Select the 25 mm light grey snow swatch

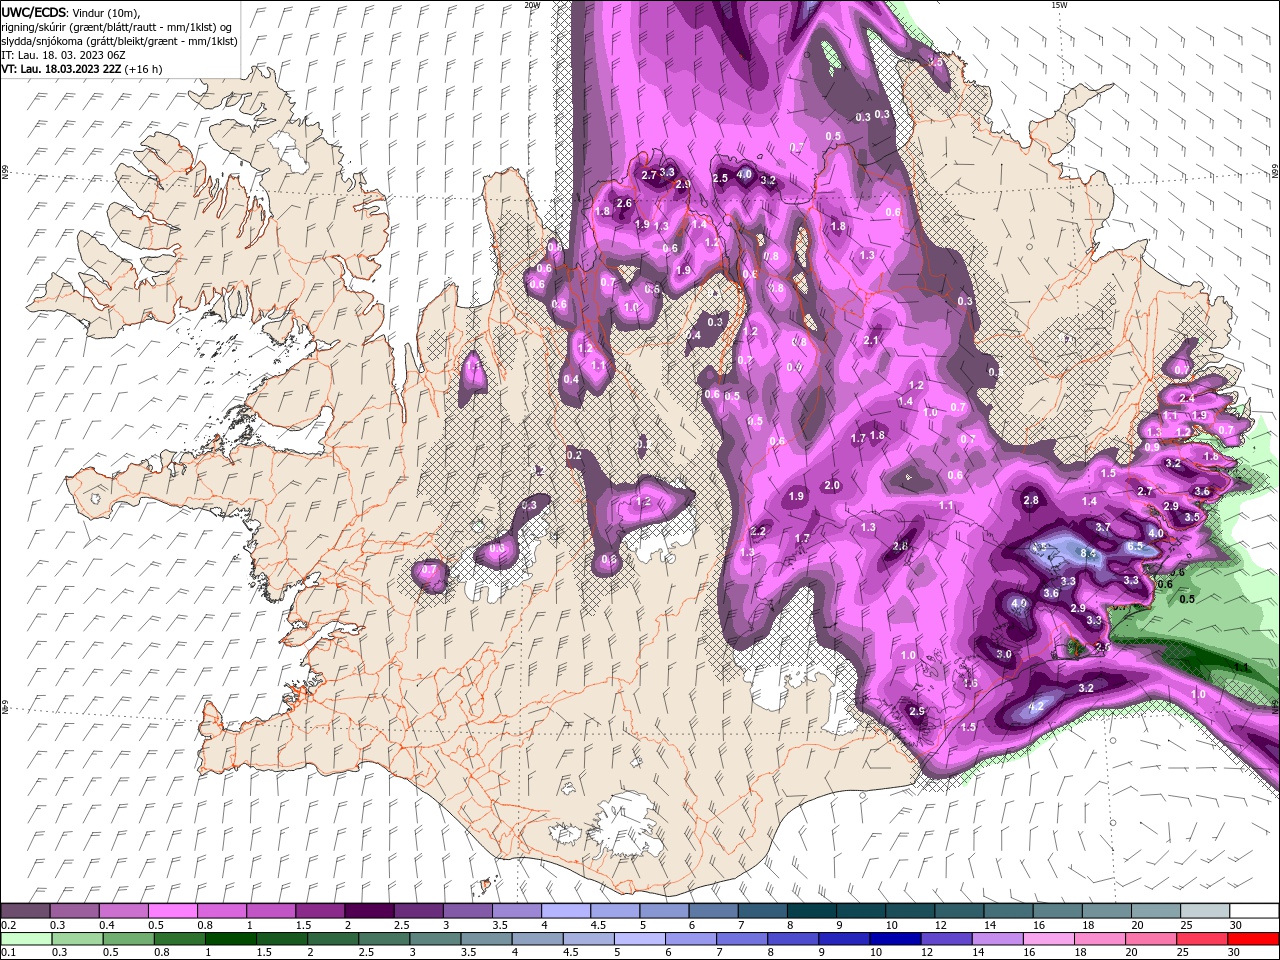click(x=1205, y=911)
